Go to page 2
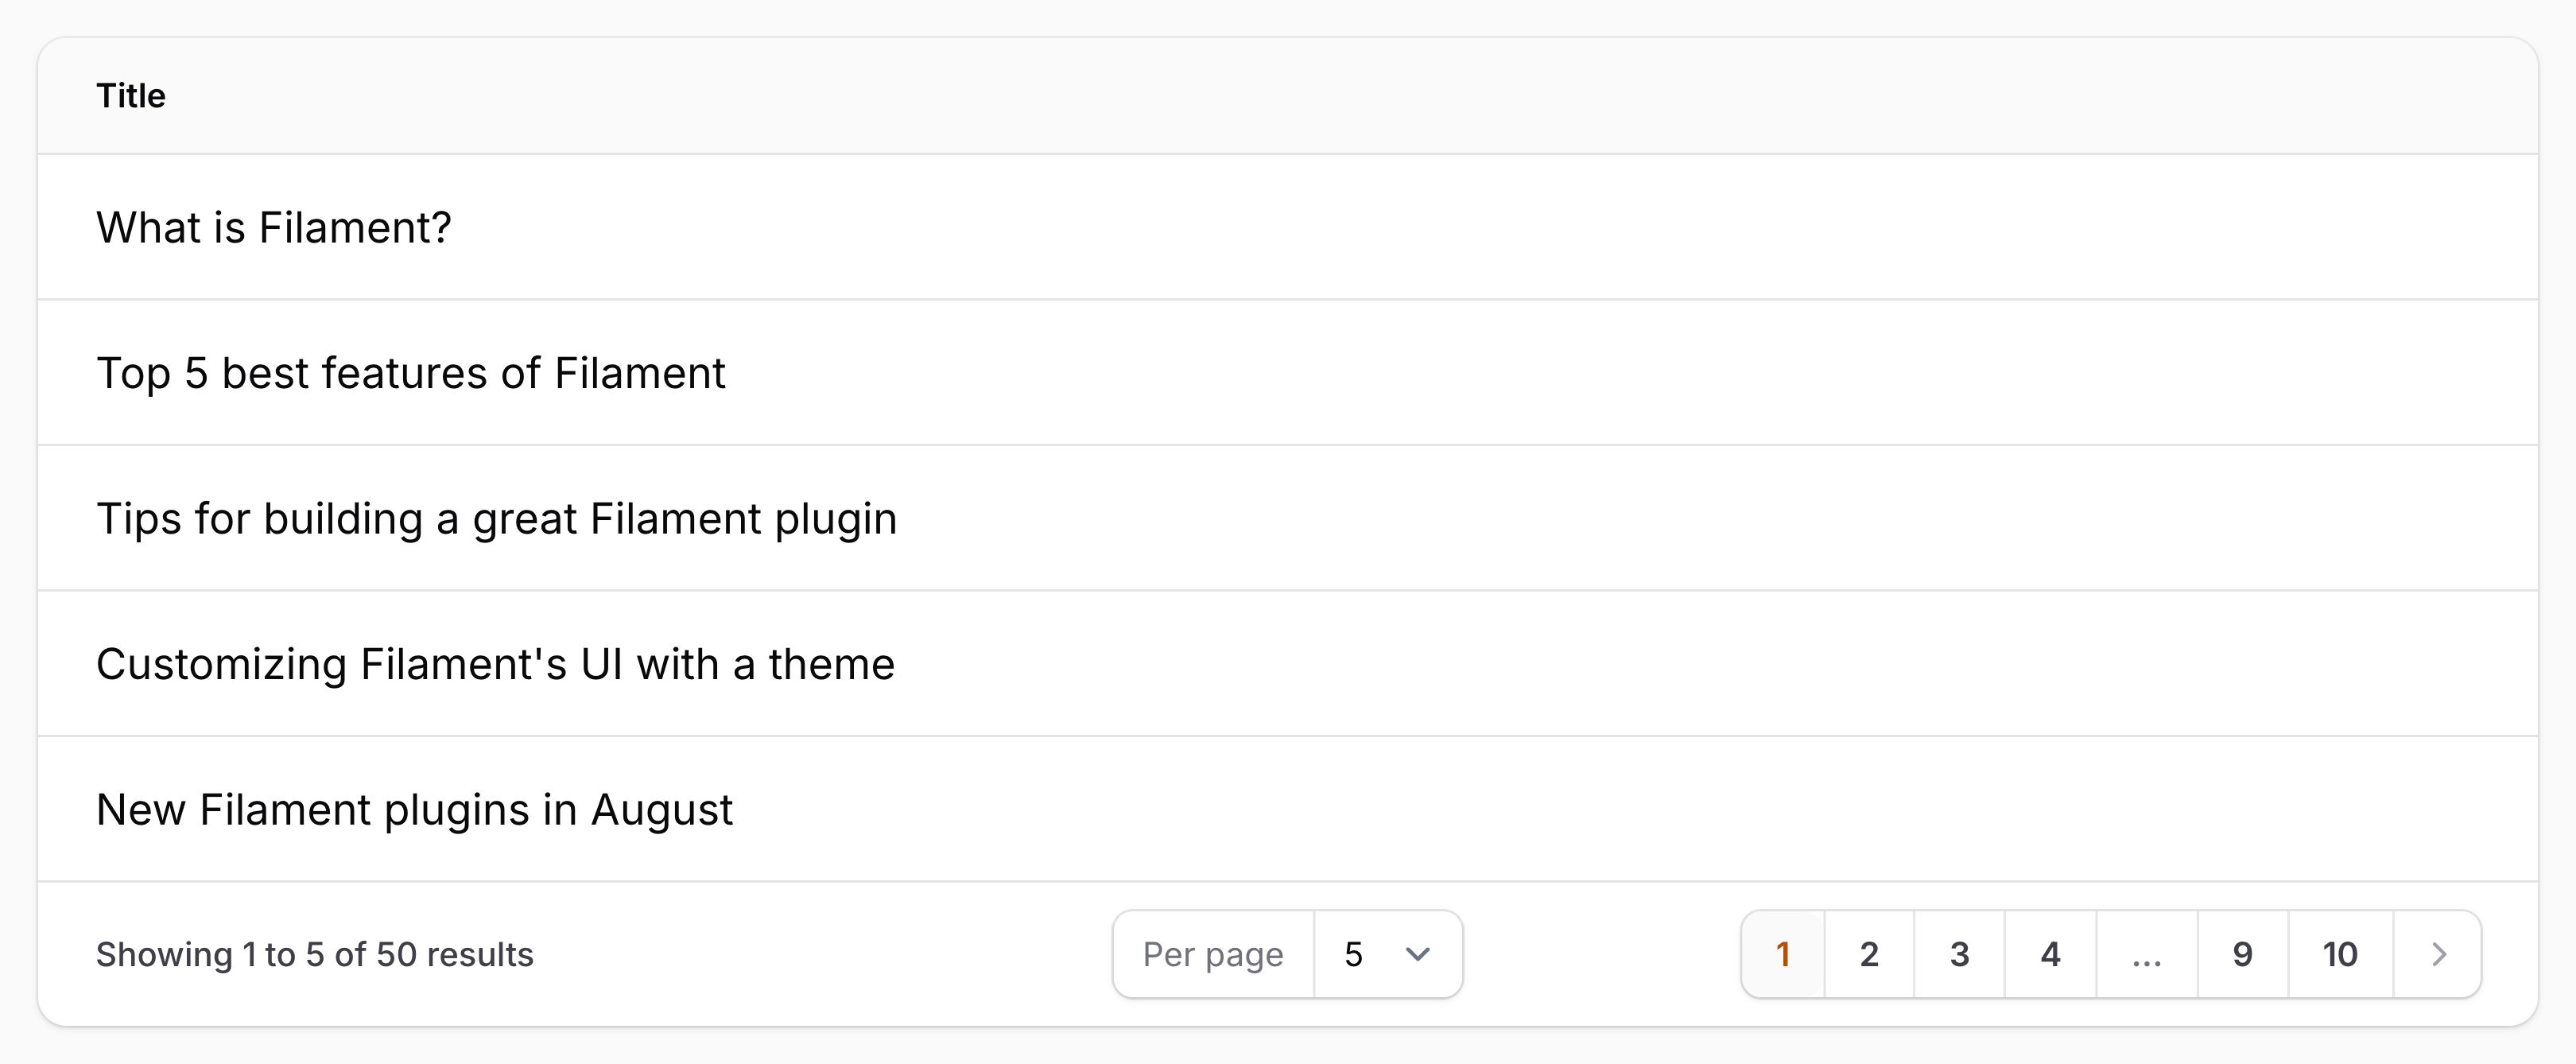 coord(1869,954)
